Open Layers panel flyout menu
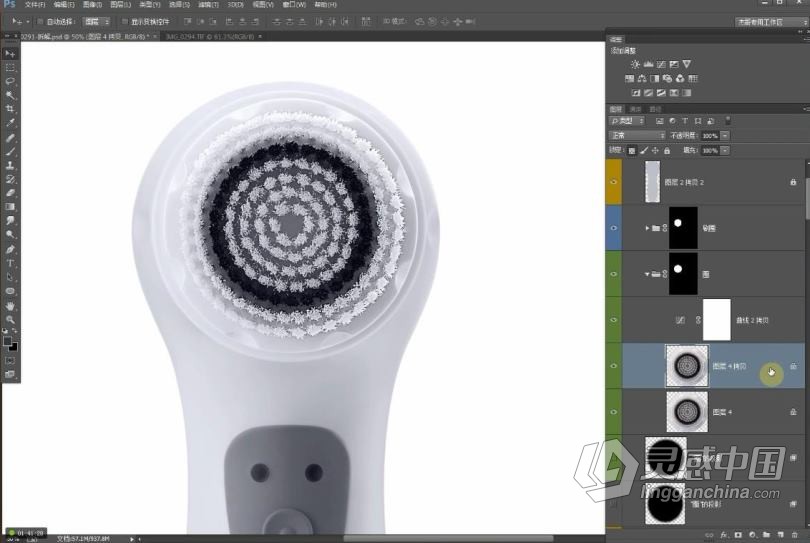The height and width of the screenshot is (543, 810). [x=805, y=109]
